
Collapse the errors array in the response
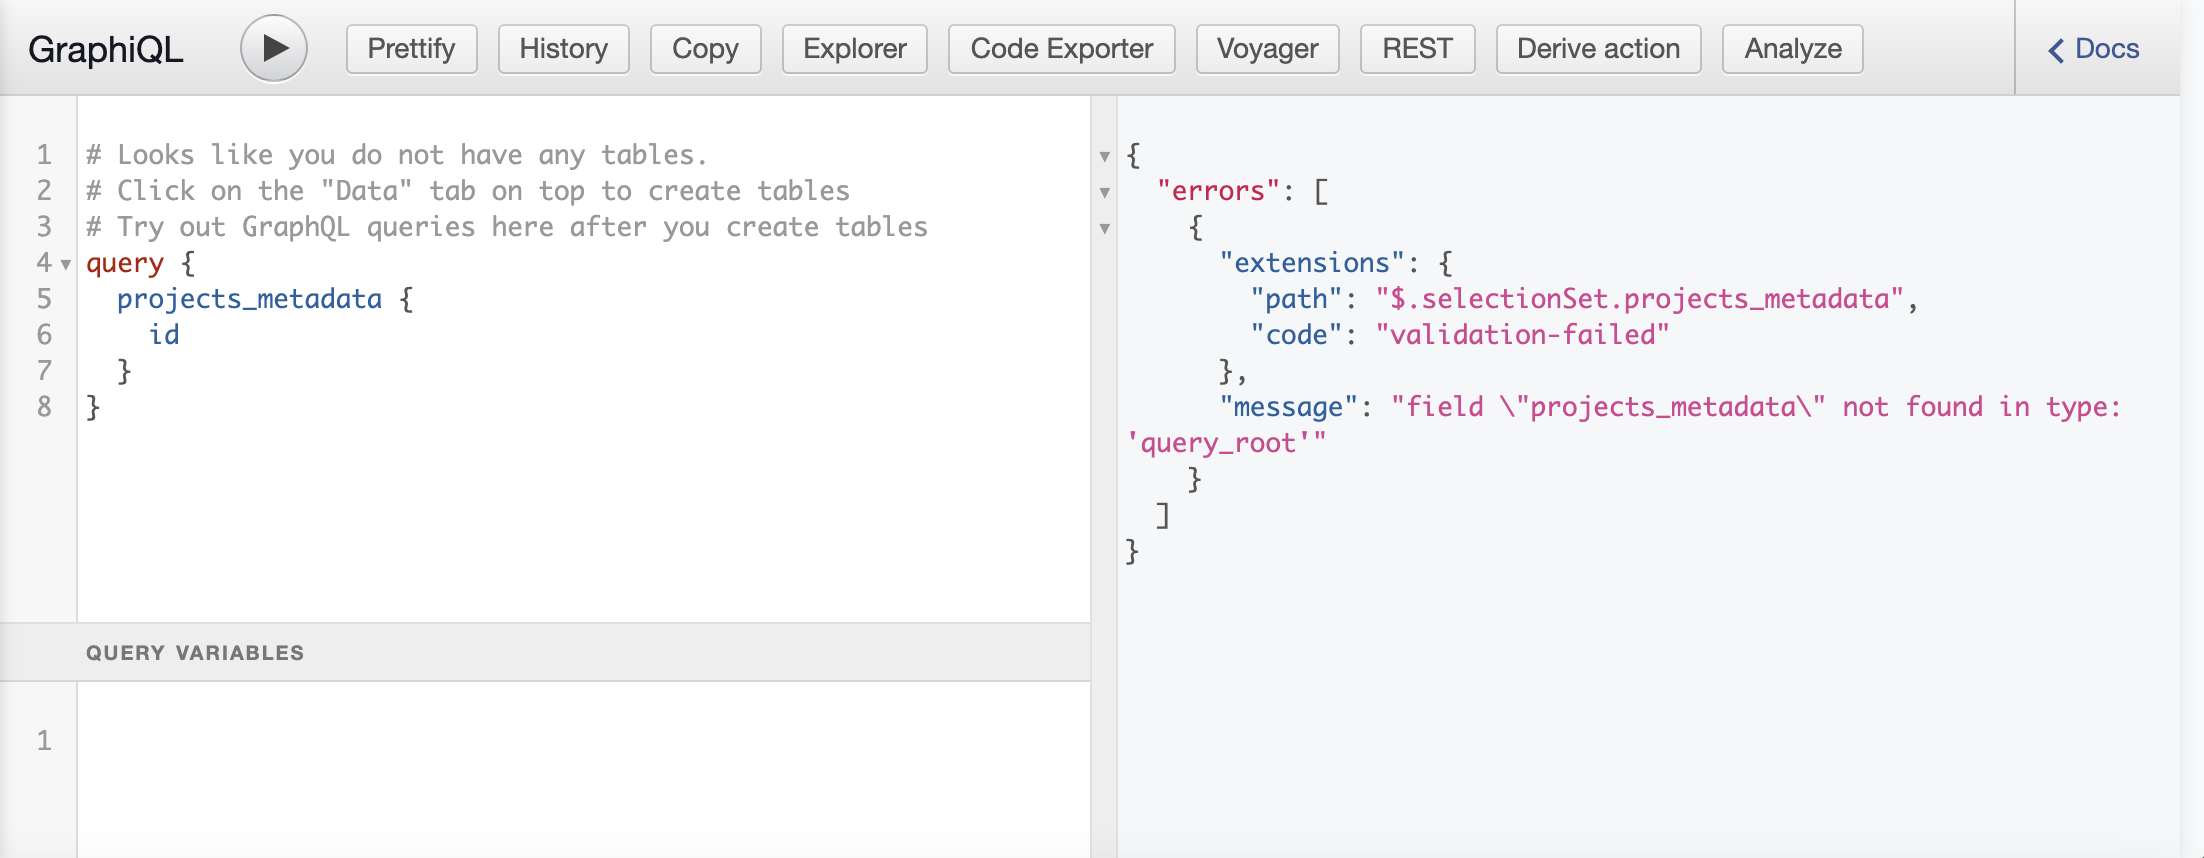coord(1105,192)
